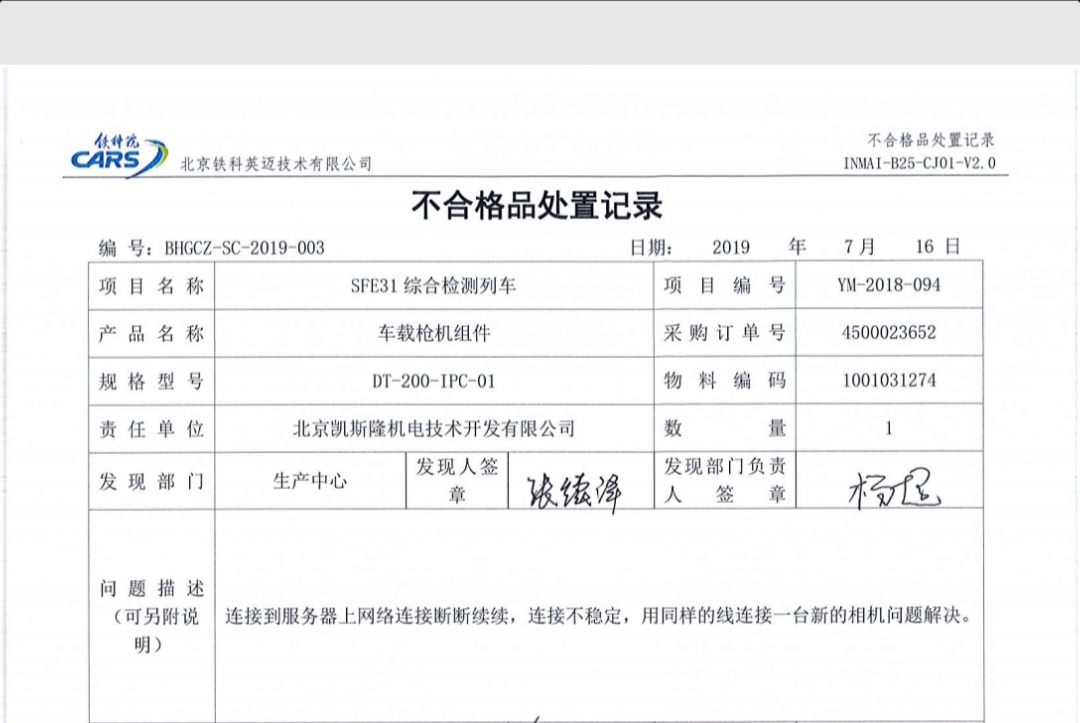Click the quantity value 1

(x=889, y=428)
